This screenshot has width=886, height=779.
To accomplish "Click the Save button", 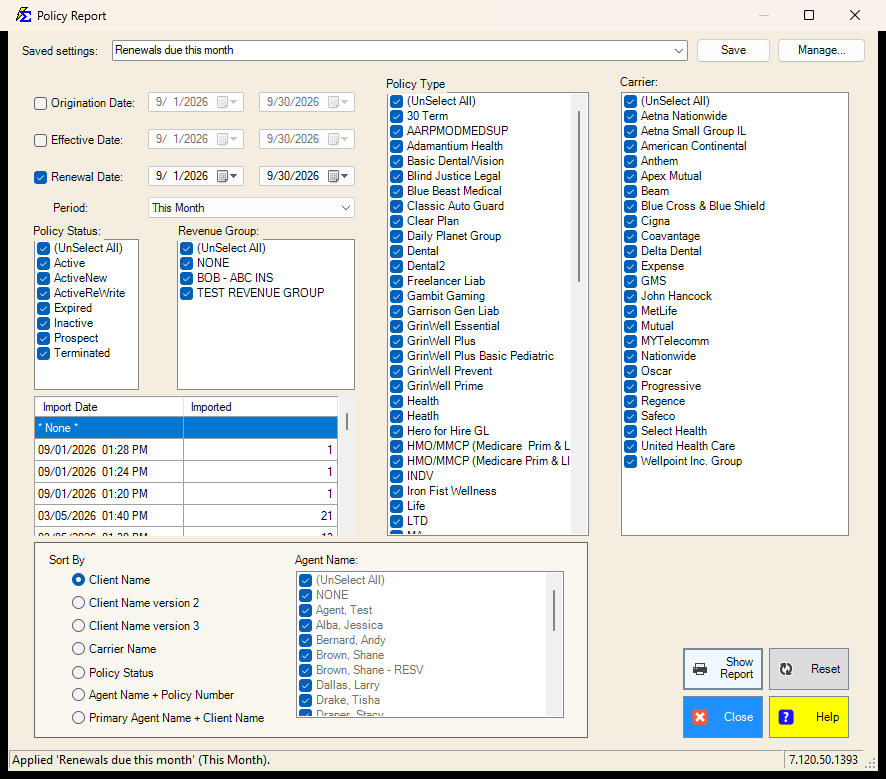I will coord(733,50).
